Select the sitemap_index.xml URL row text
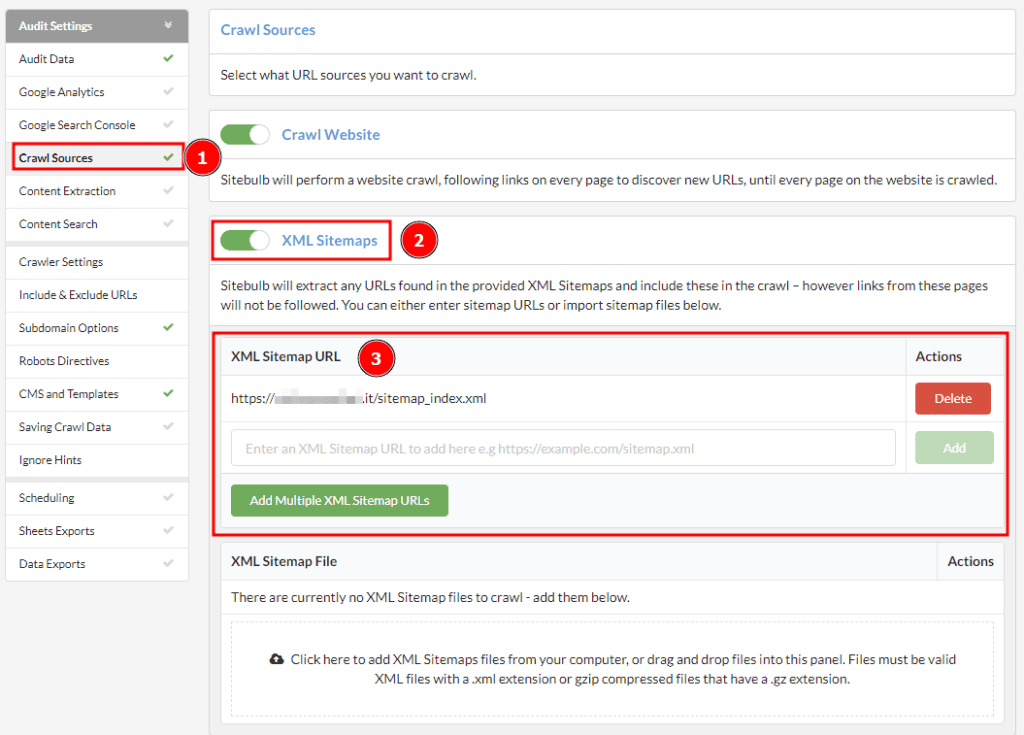1024x735 pixels. 359,399
